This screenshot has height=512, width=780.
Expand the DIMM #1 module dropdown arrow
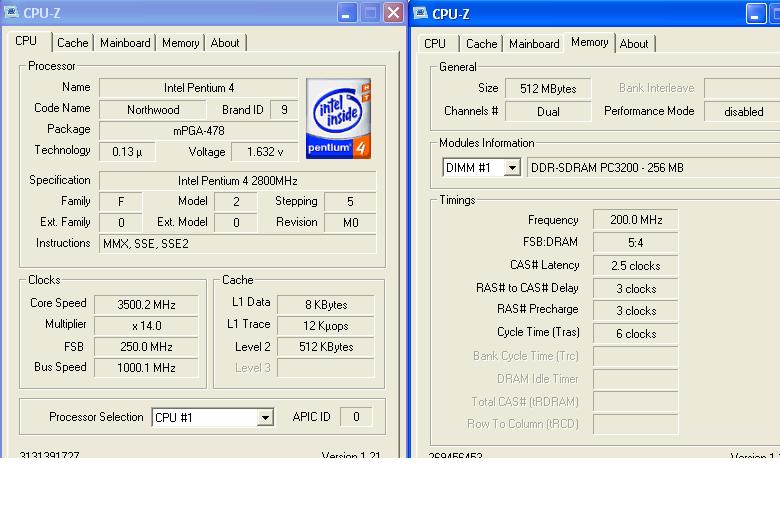512,168
